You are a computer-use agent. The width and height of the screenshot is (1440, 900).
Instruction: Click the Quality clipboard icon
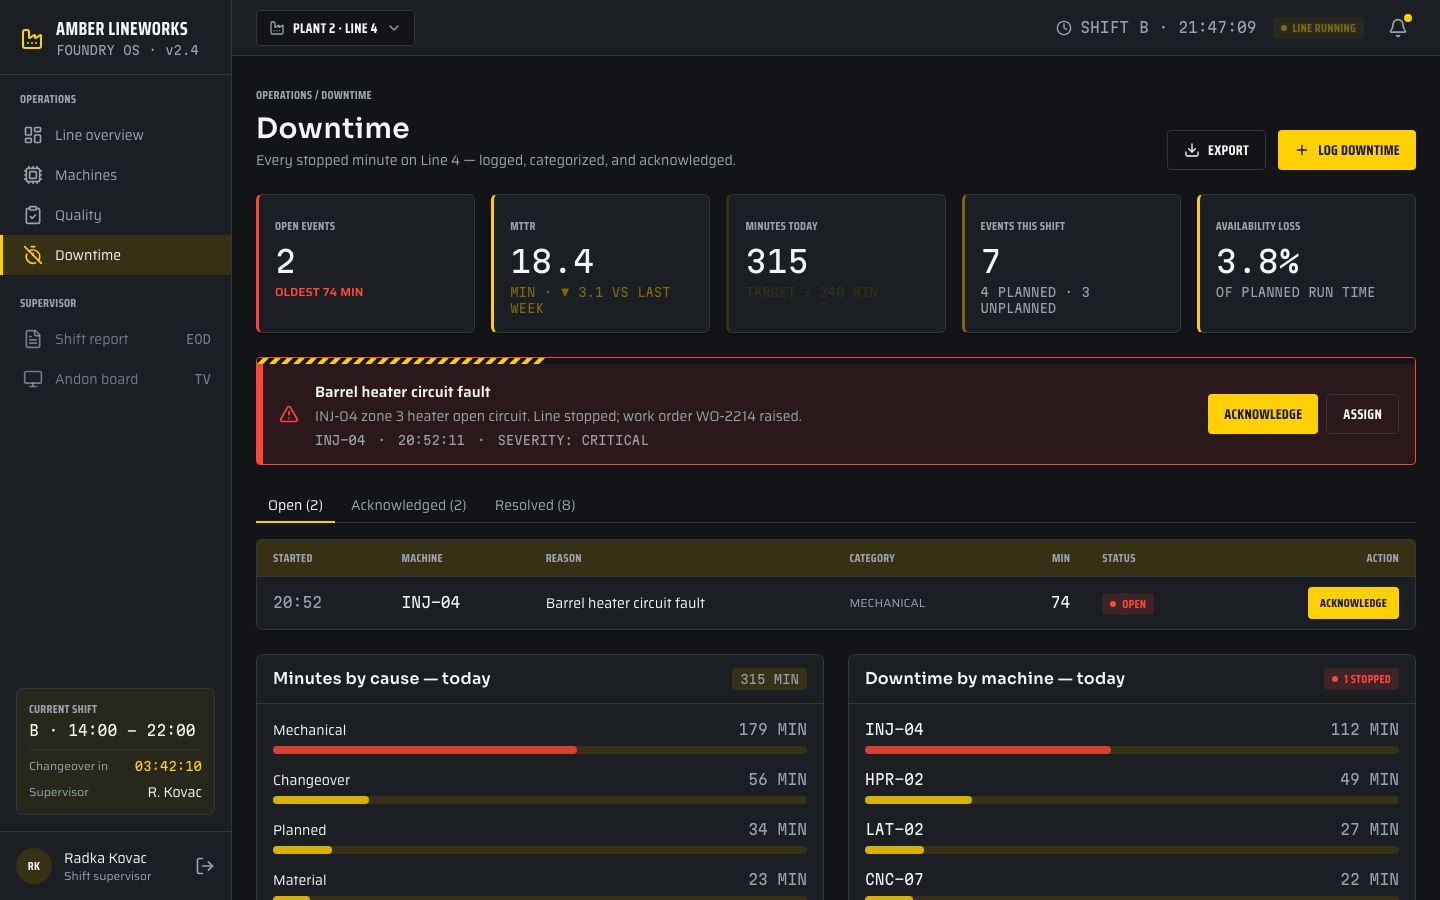[33, 215]
